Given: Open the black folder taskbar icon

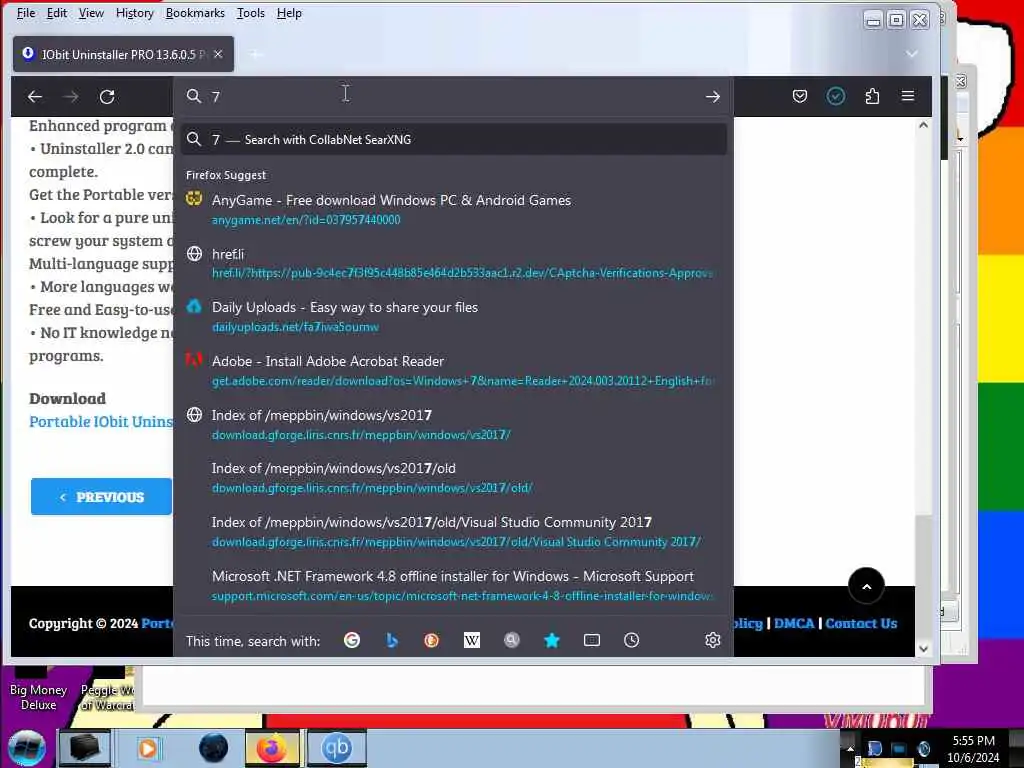Looking at the screenshot, I should coord(85,748).
